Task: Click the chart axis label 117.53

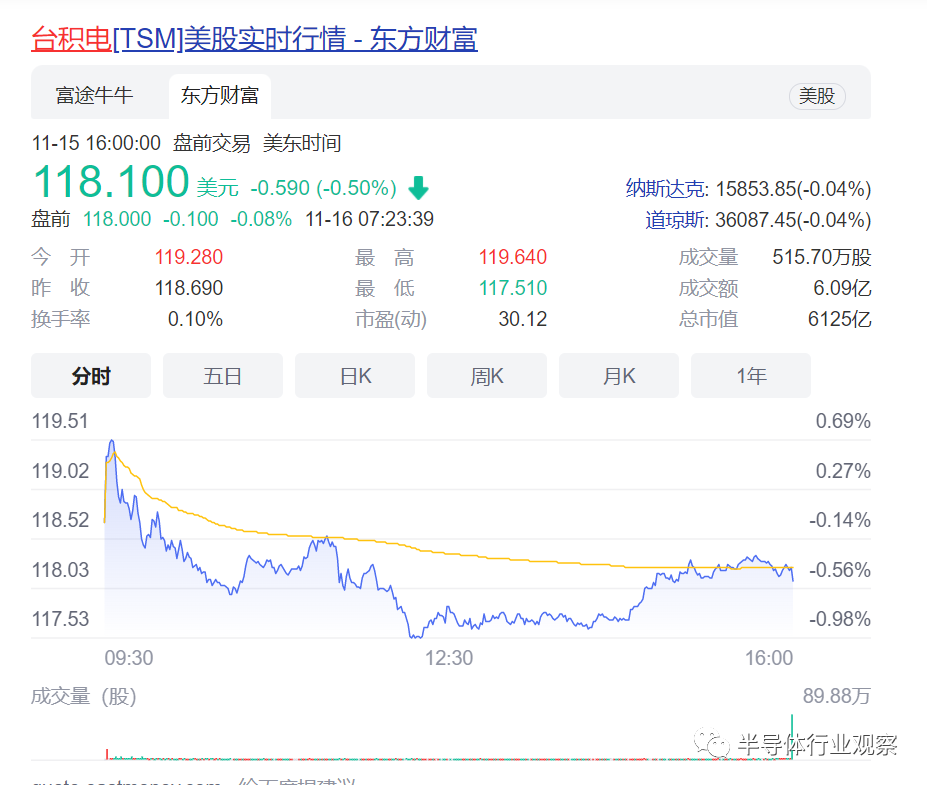Action: pyautogui.click(x=60, y=619)
